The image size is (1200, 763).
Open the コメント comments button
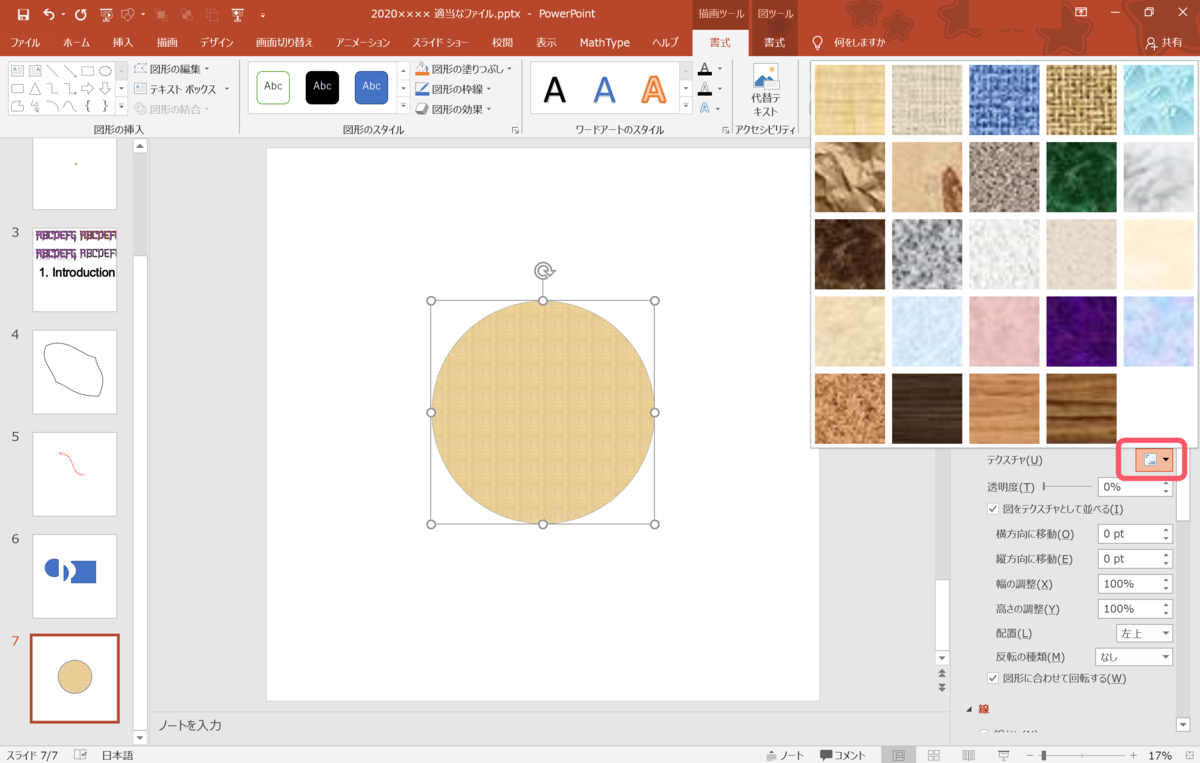(843, 755)
